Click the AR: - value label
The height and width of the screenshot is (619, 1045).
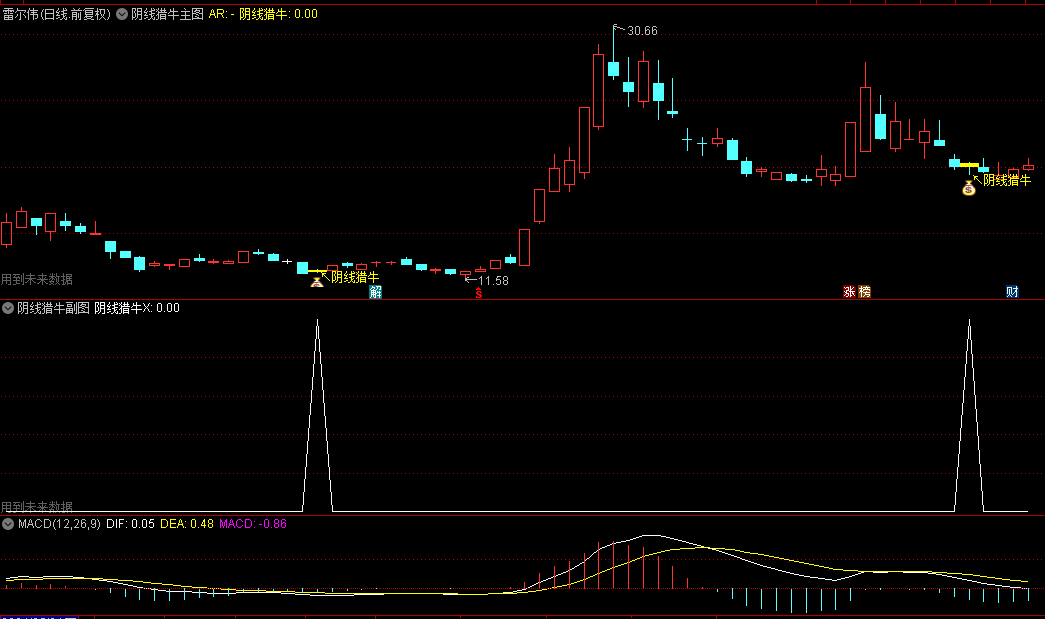point(221,14)
